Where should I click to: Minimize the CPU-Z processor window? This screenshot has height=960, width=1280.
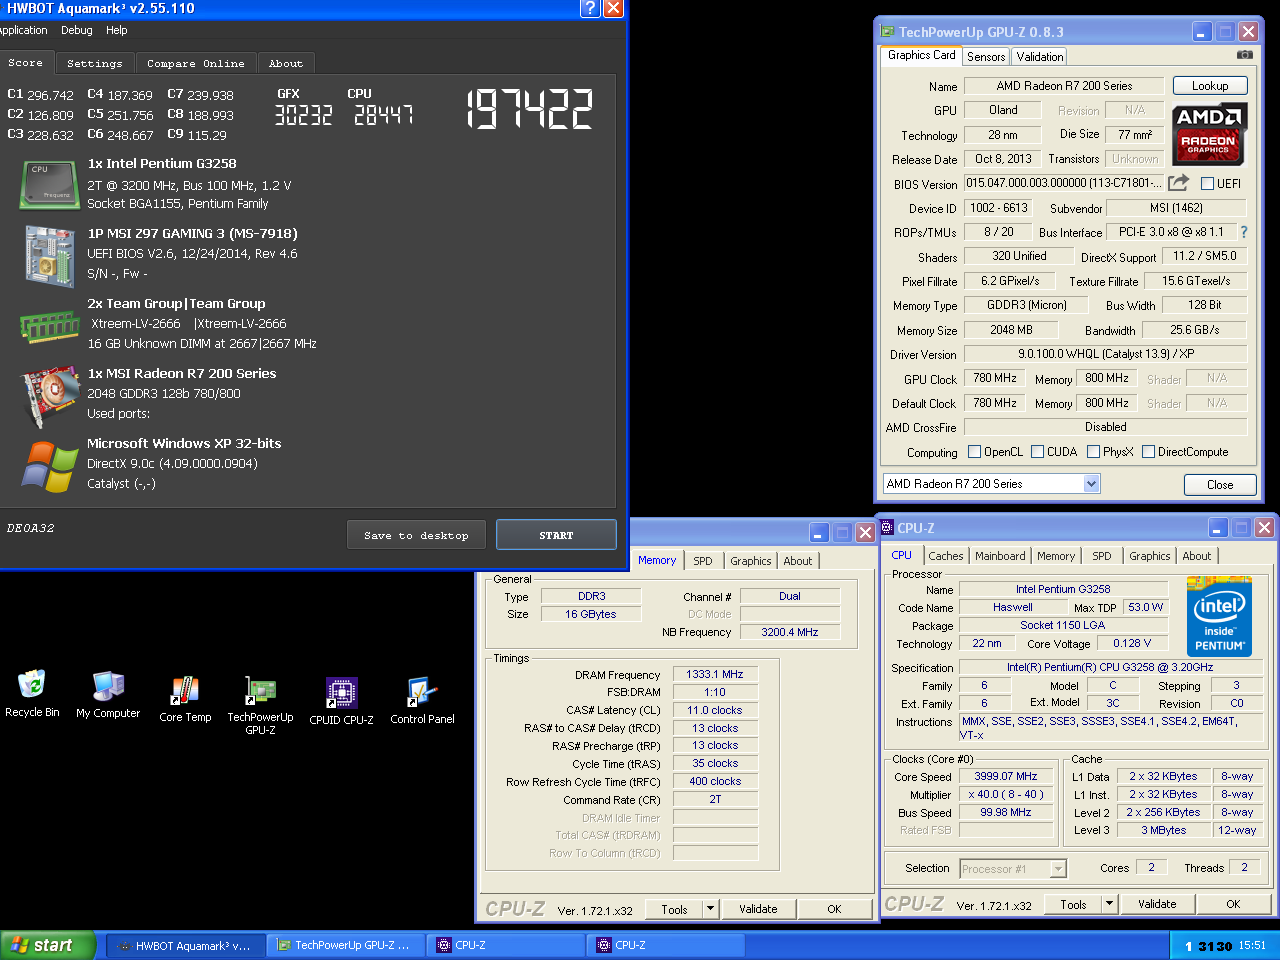point(1218,527)
